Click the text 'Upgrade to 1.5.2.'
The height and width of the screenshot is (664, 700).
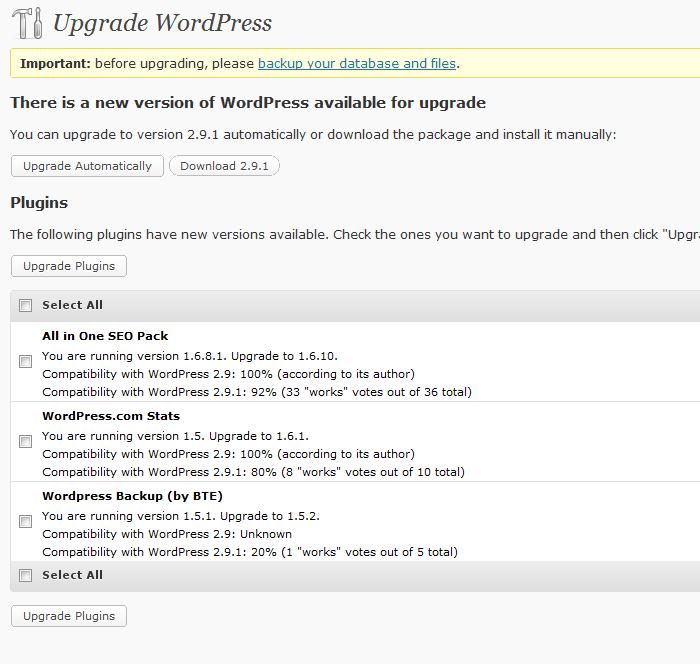pos(270,516)
